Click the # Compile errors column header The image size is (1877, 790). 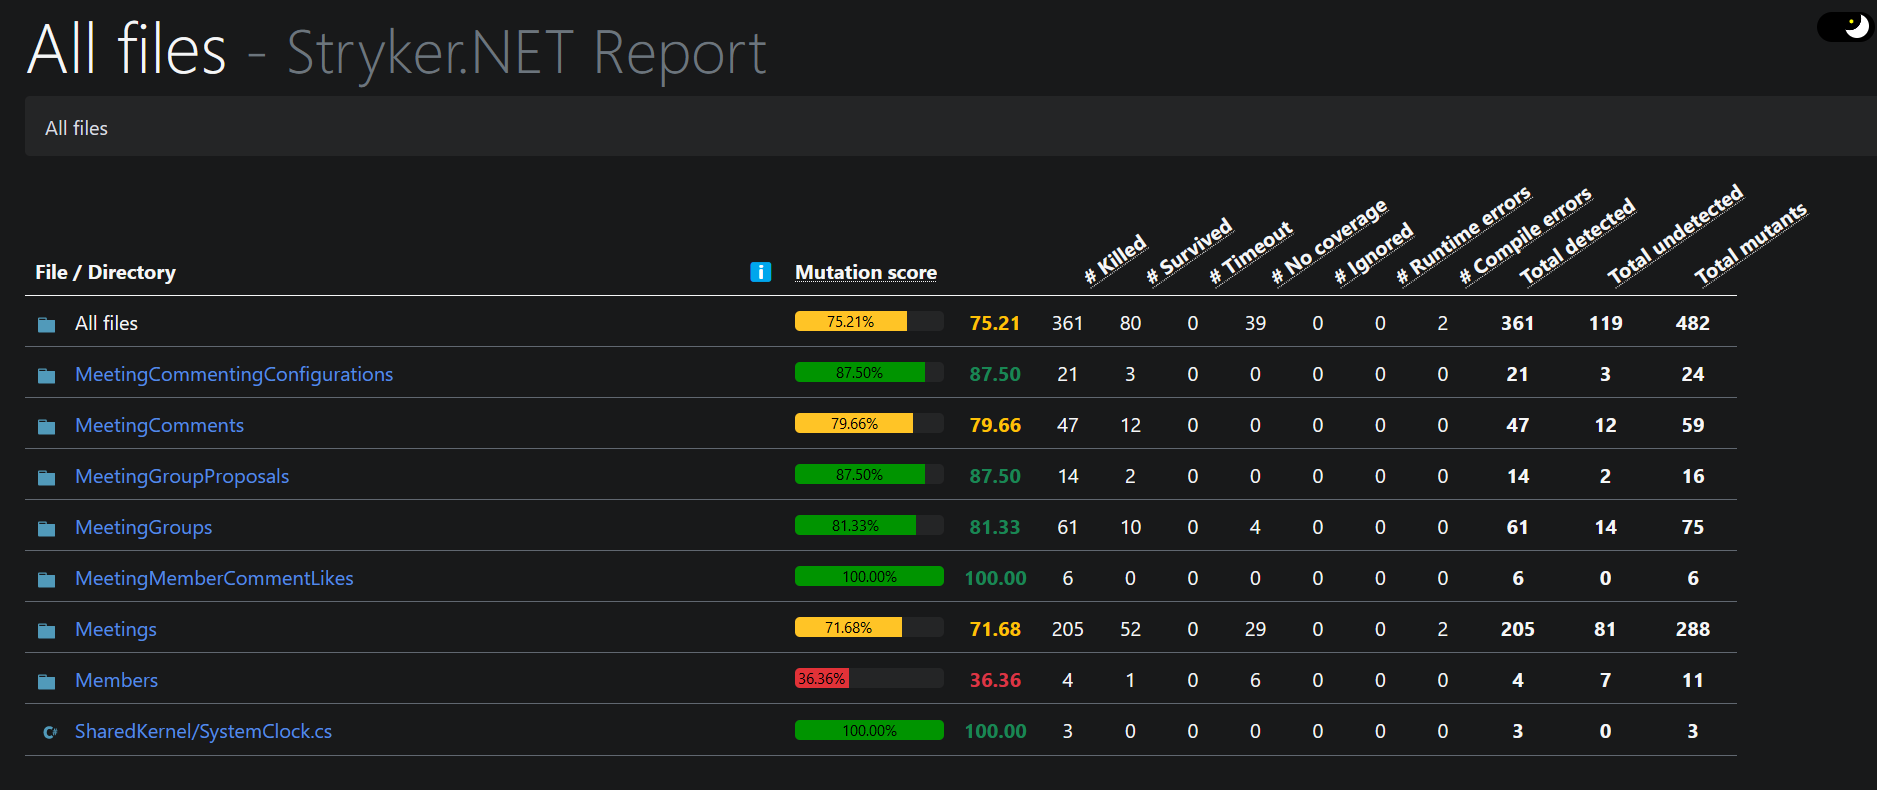coord(1526,236)
